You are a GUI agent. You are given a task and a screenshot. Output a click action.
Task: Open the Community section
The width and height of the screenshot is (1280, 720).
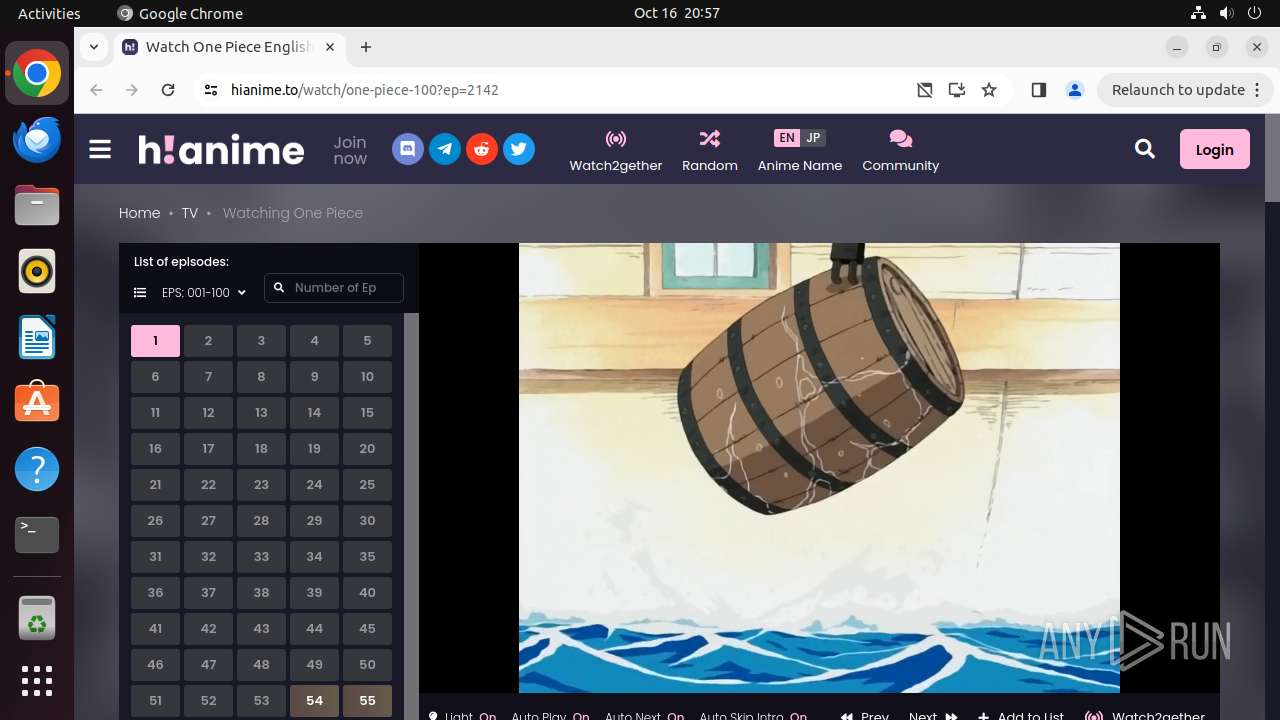[901, 151]
